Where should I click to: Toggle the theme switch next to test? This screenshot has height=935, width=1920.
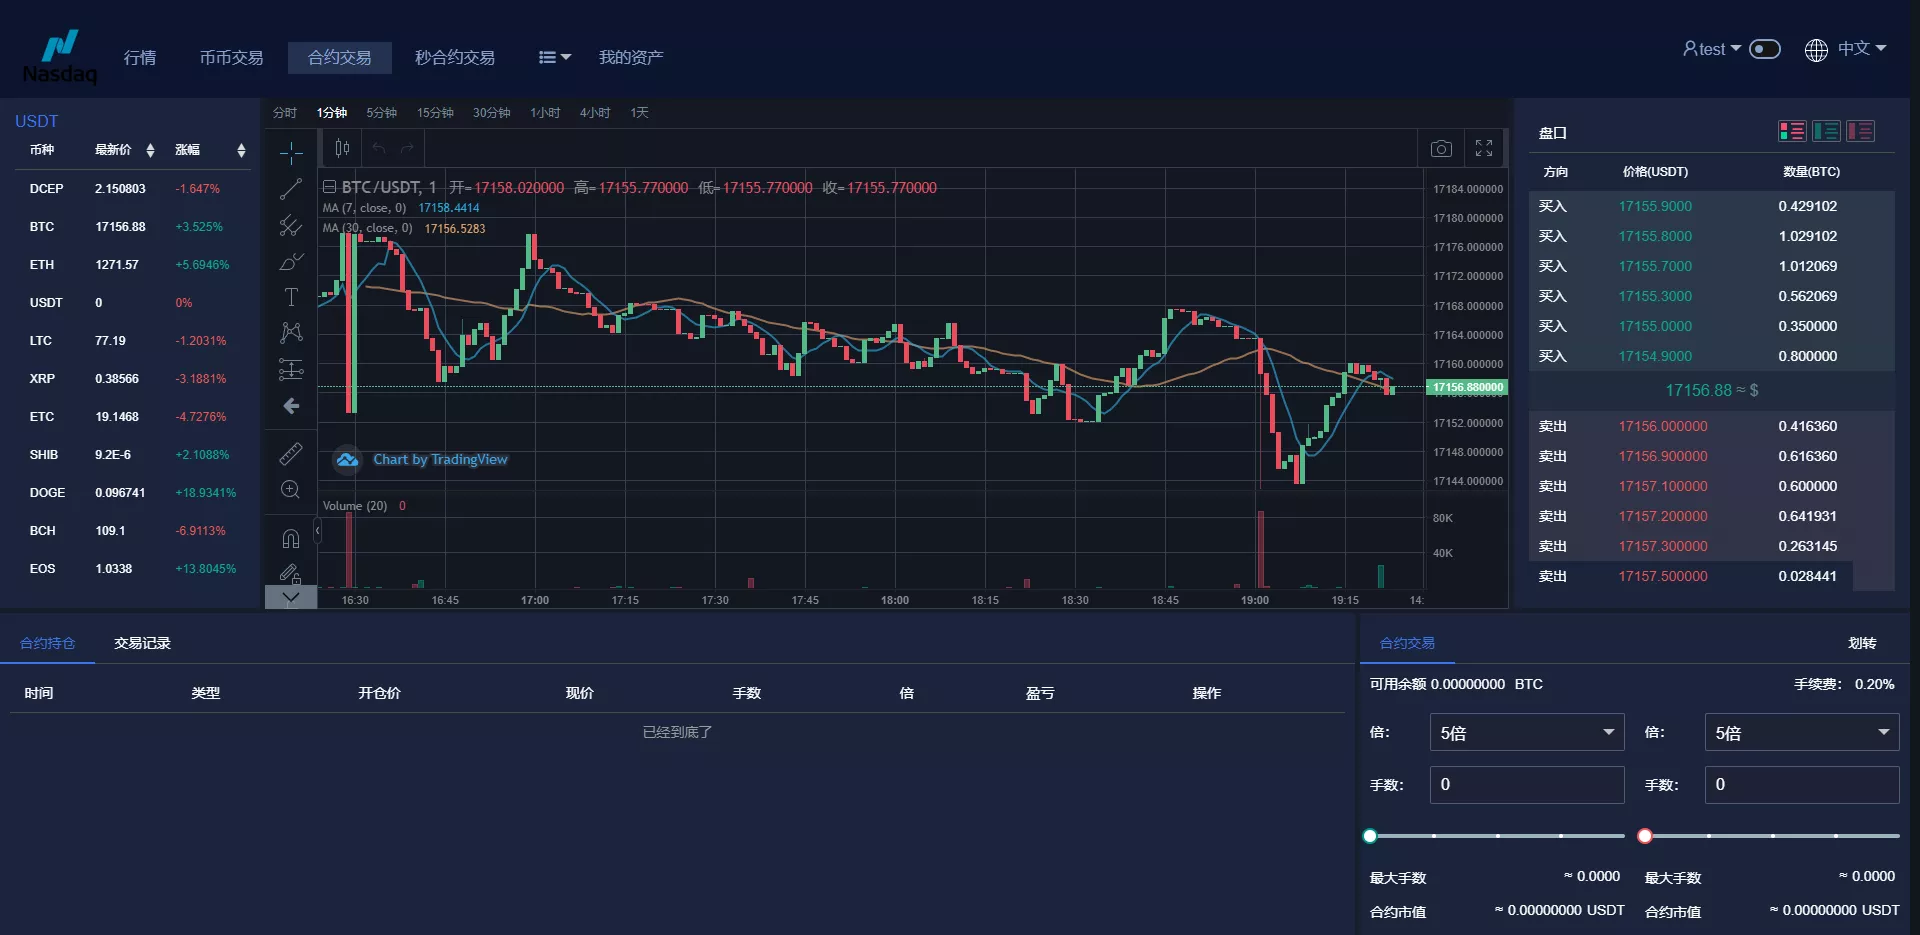[1765, 49]
